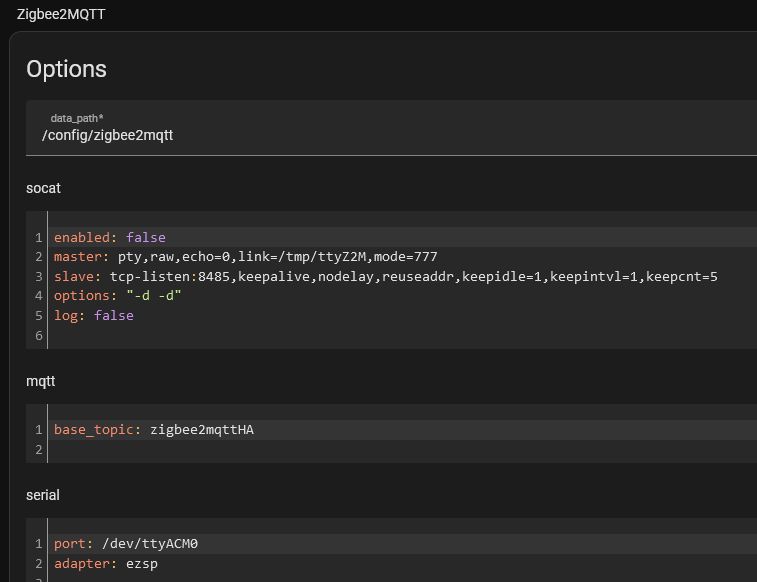The height and width of the screenshot is (582, 757).
Task: Click line number 2 in serial gutter
Action: coord(39,564)
